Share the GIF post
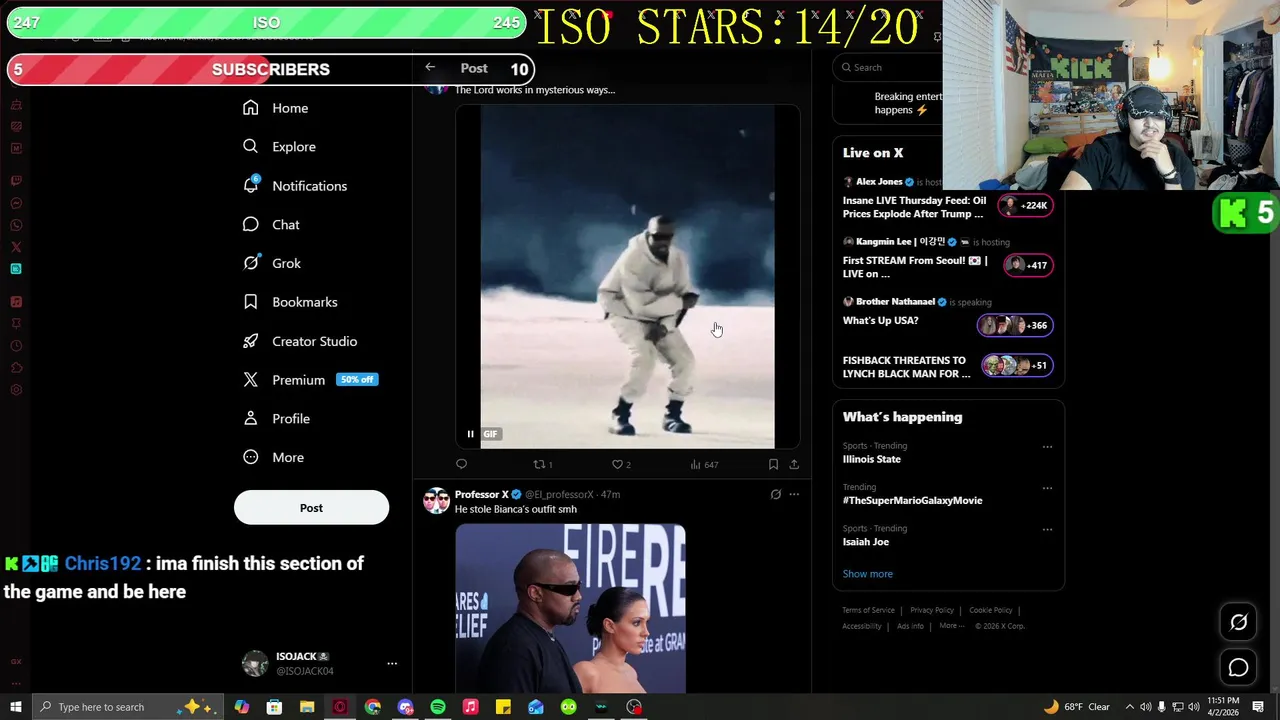This screenshot has width=1280, height=720. tap(794, 464)
